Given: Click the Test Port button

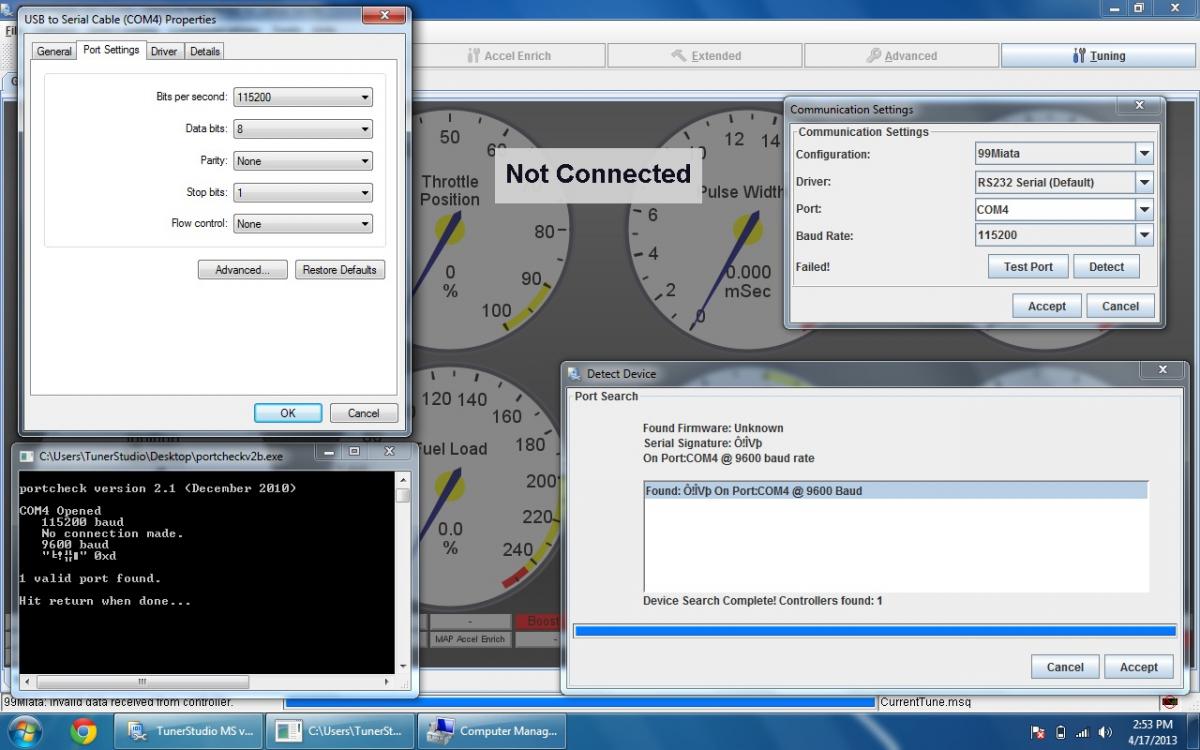Looking at the screenshot, I should [x=1028, y=267].
